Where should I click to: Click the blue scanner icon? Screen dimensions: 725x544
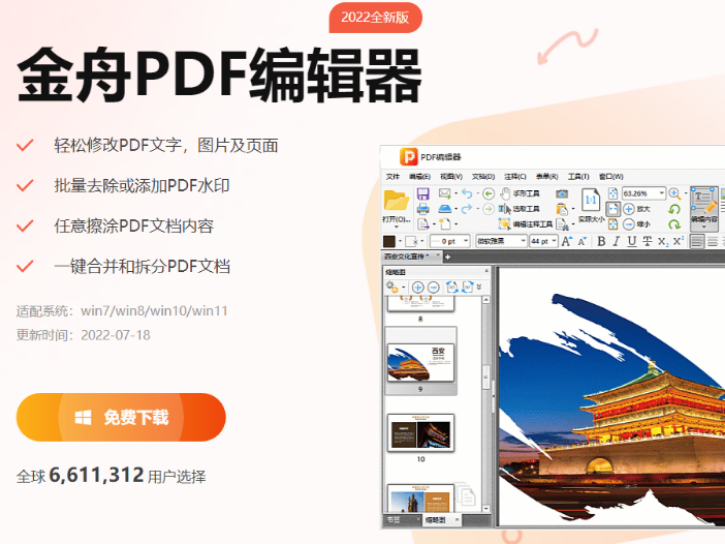pos(444,209)
